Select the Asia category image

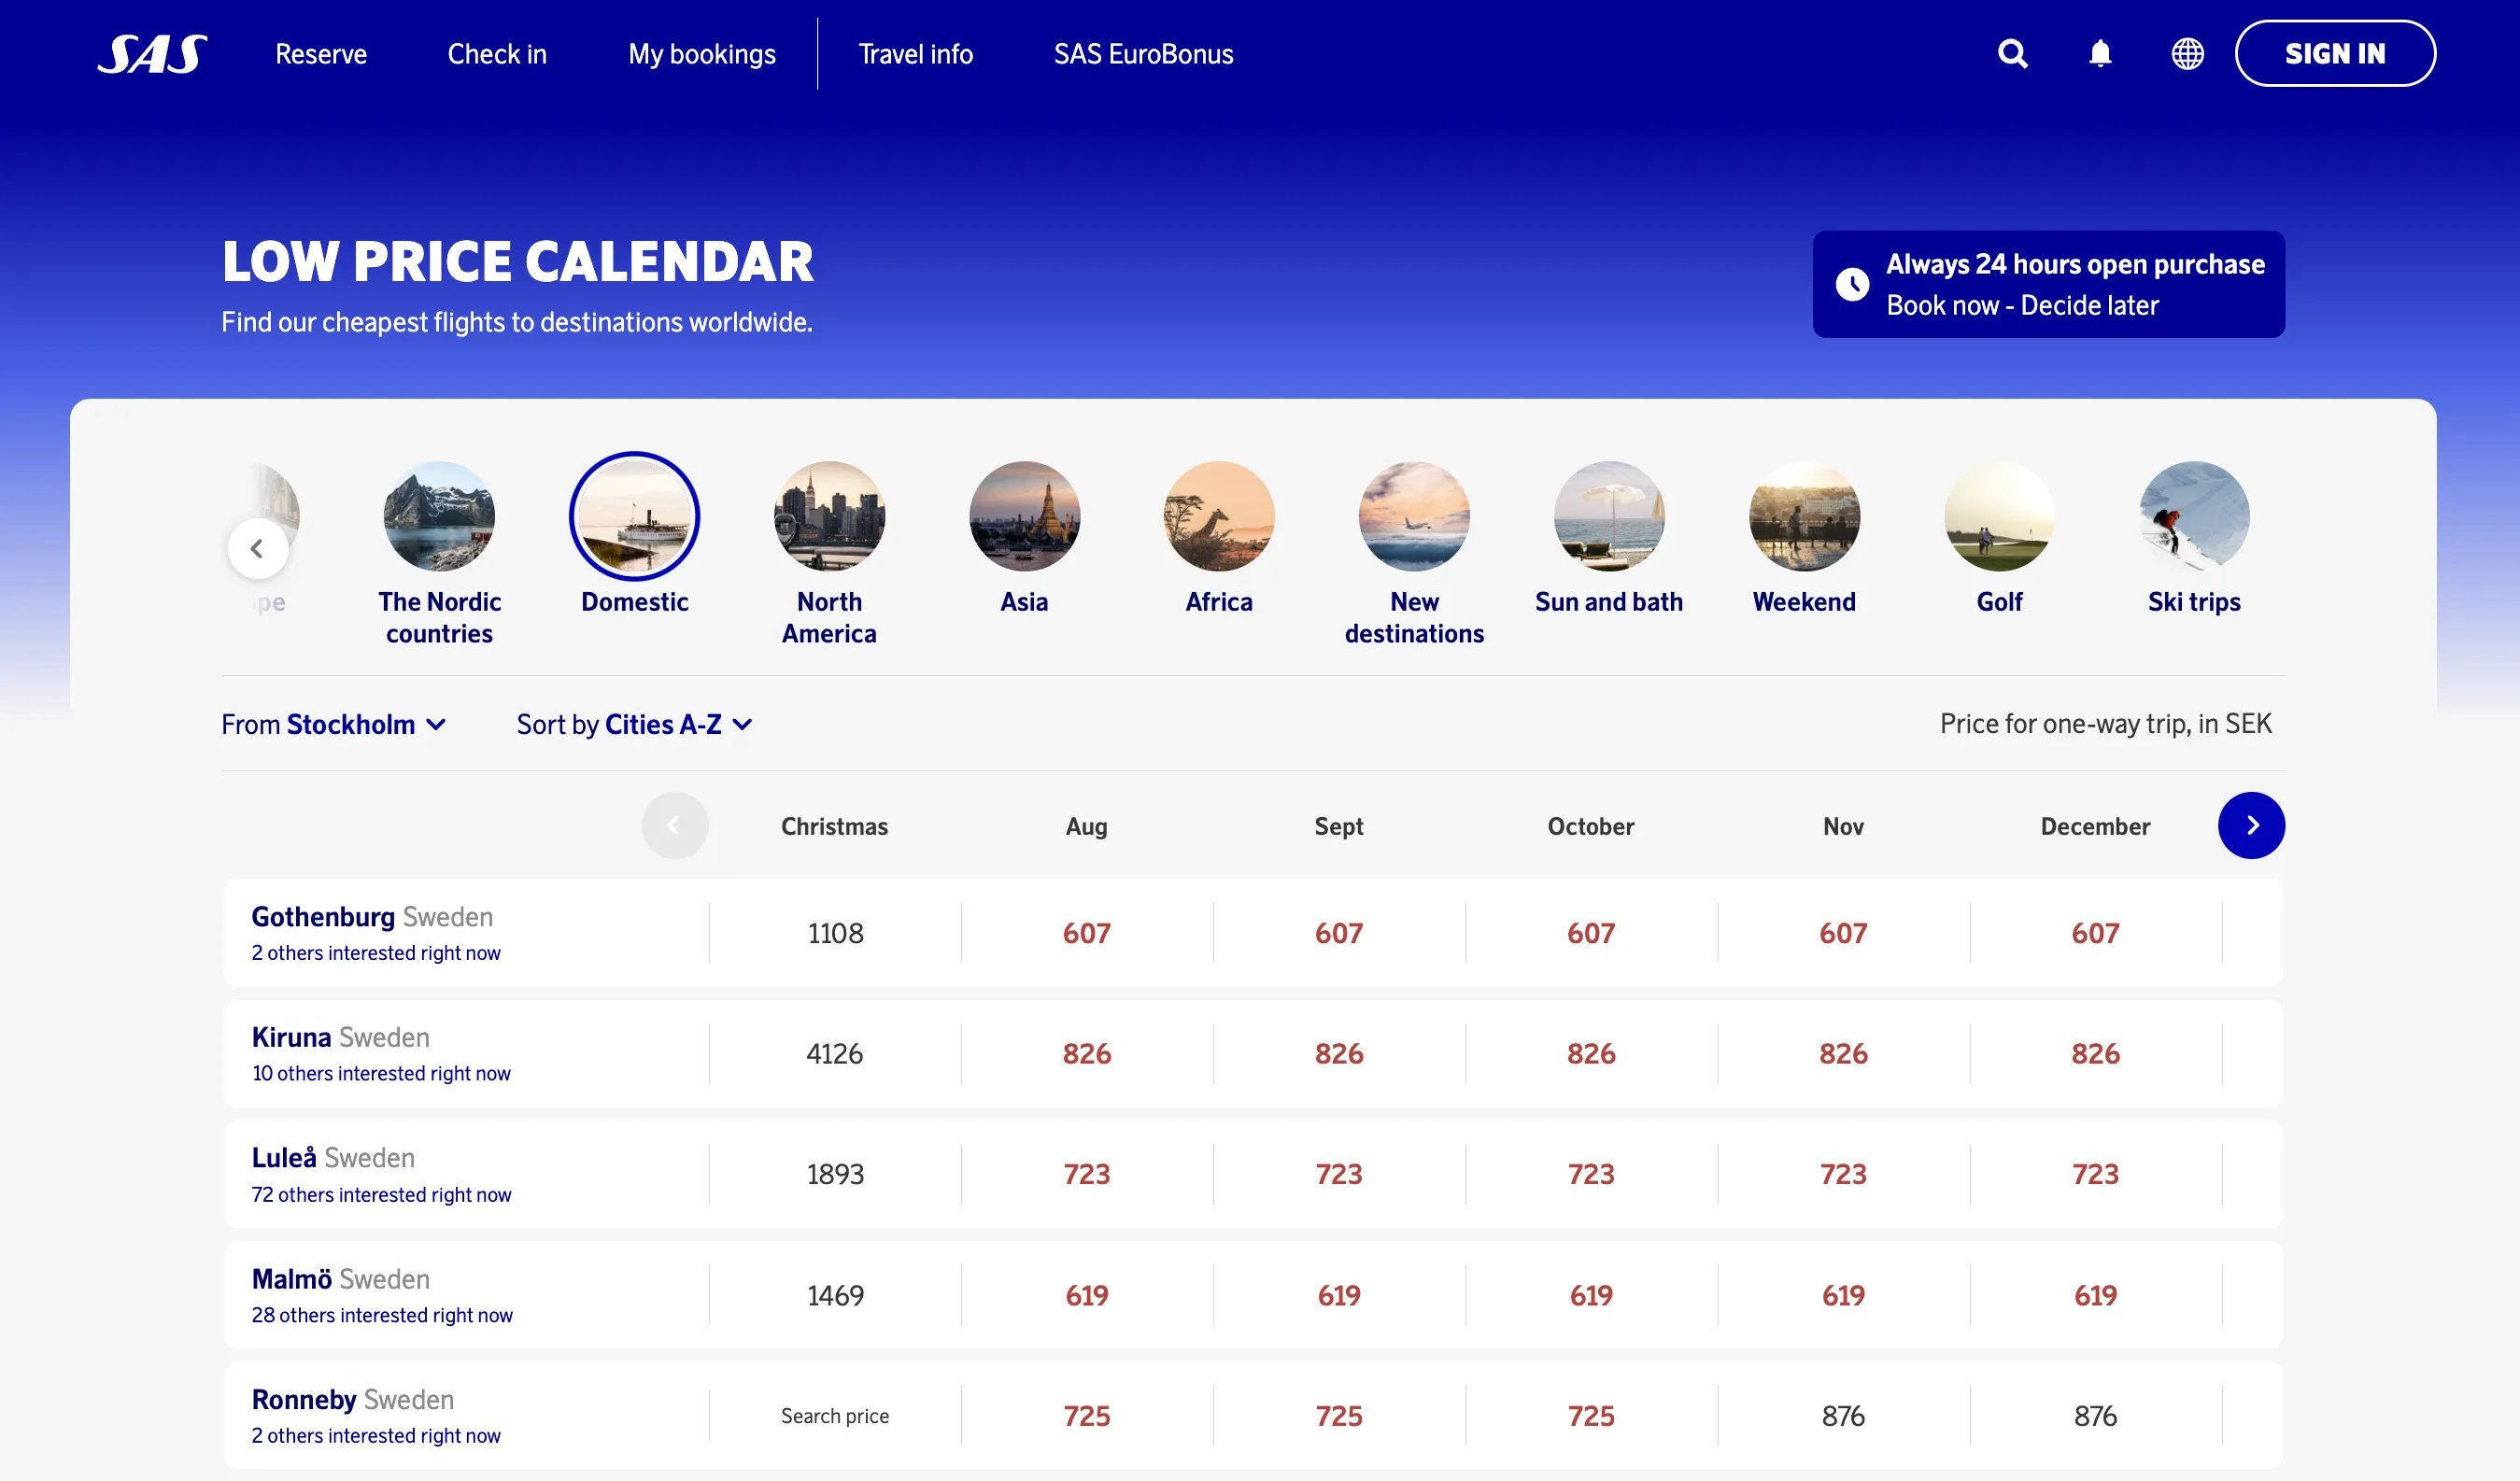(1024, 516)
